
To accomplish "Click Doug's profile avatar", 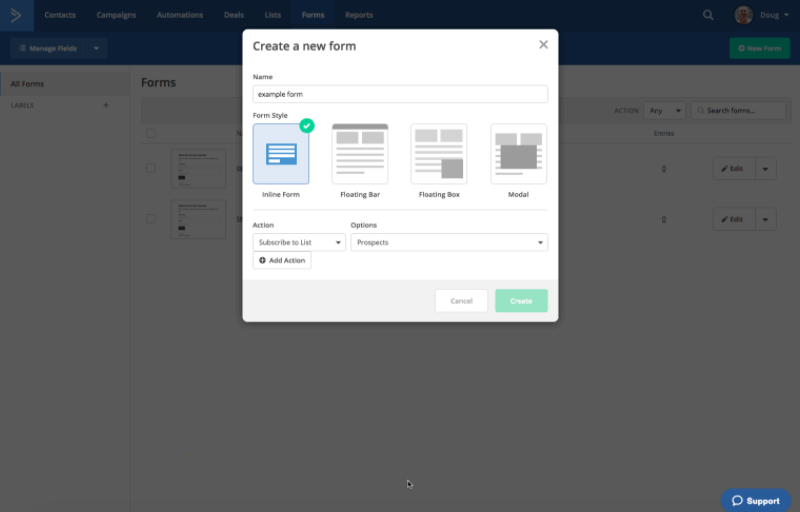I will point(743,15).
